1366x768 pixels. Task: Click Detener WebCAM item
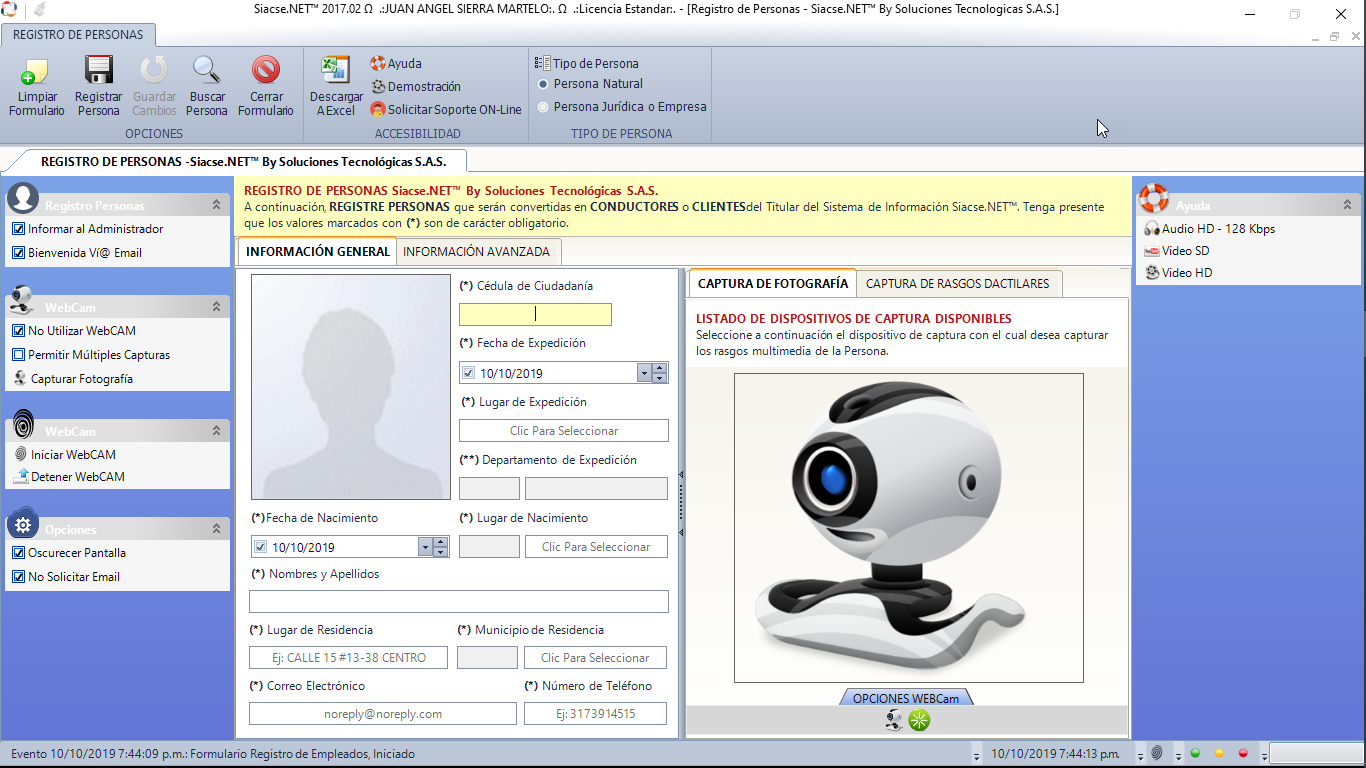pyautogui.click(x=69, y=477)
